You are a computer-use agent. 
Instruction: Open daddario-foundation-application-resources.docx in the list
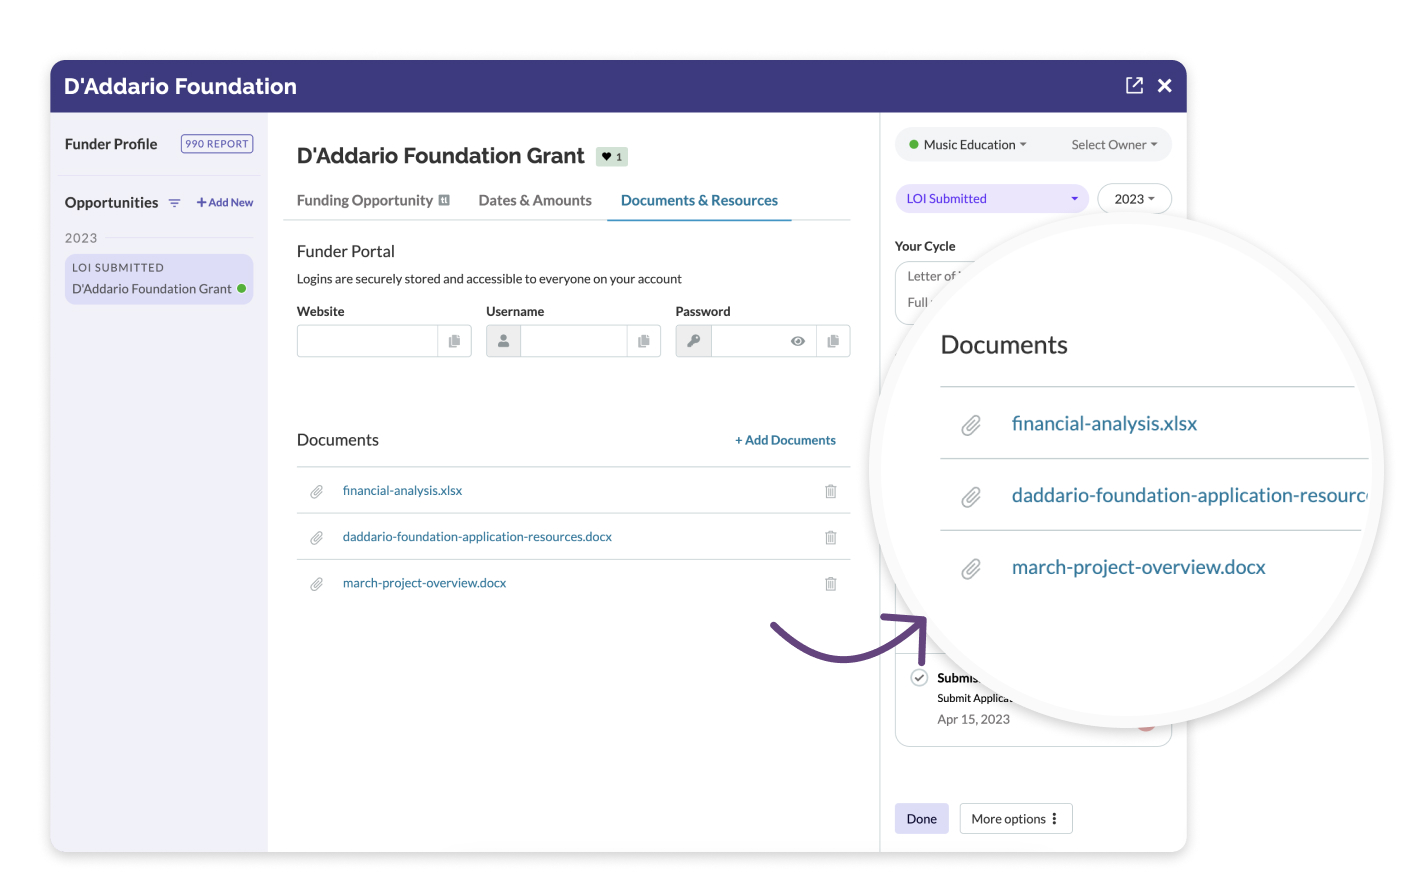tap(477, 537)
